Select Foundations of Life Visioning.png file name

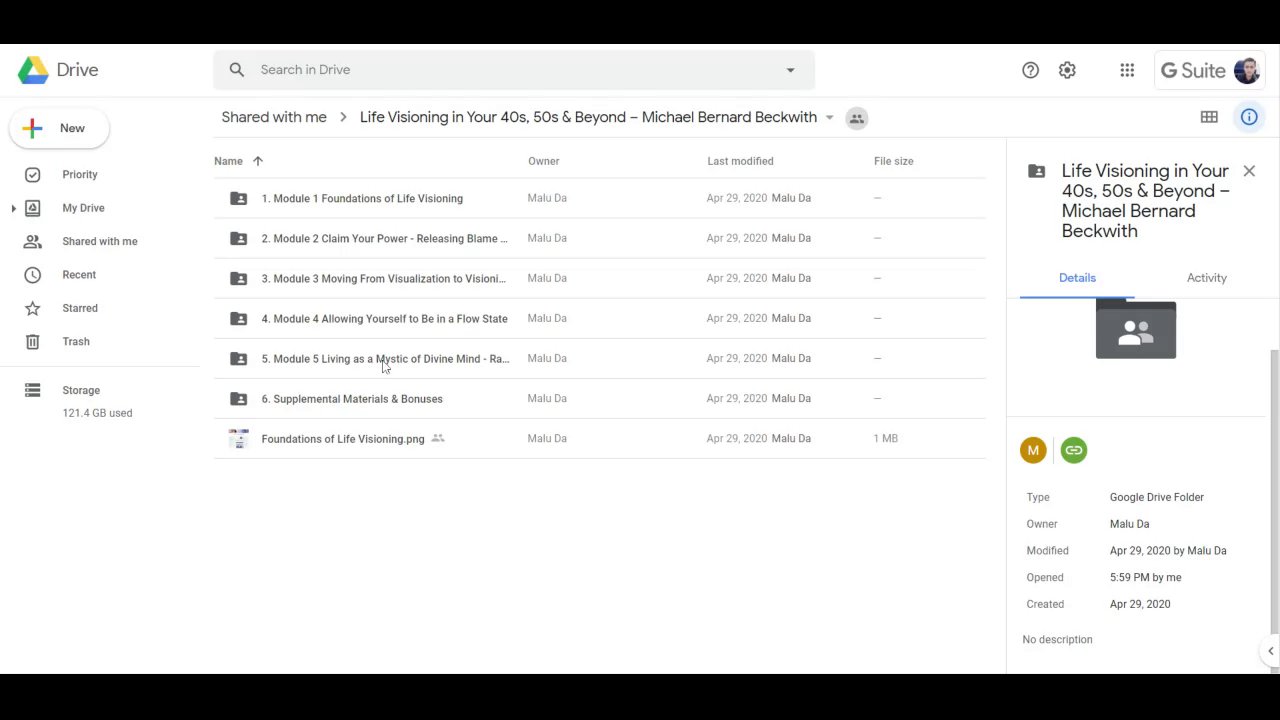(x=343, y=438)
